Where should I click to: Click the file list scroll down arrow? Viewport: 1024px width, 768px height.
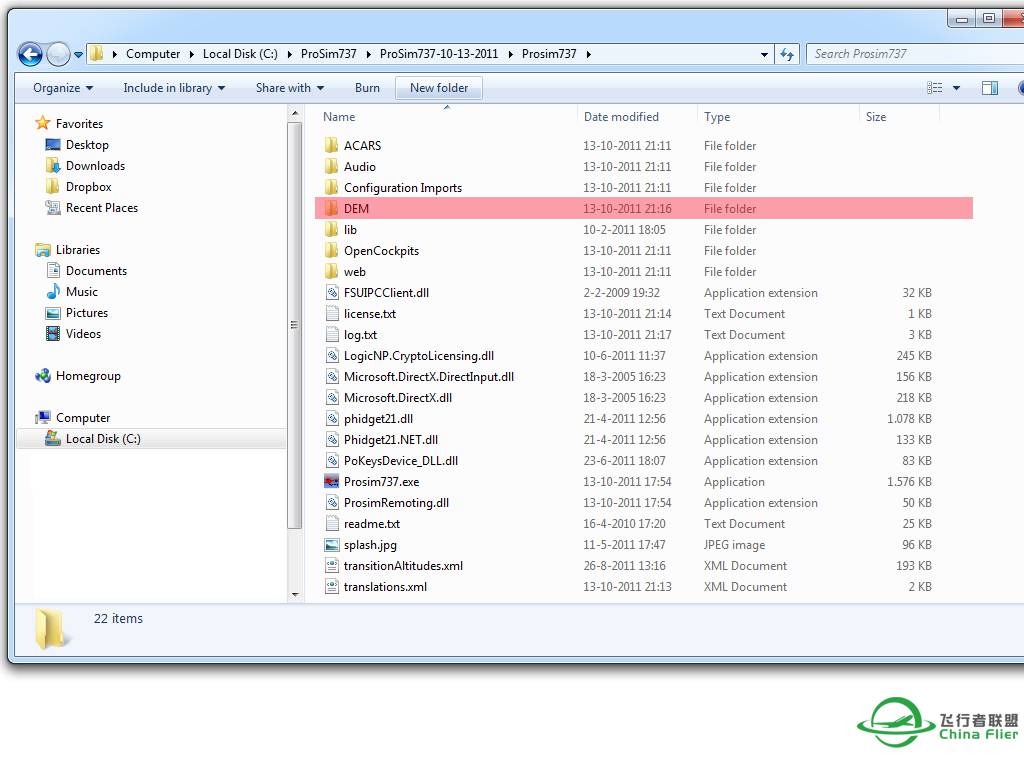pos(295,594)
